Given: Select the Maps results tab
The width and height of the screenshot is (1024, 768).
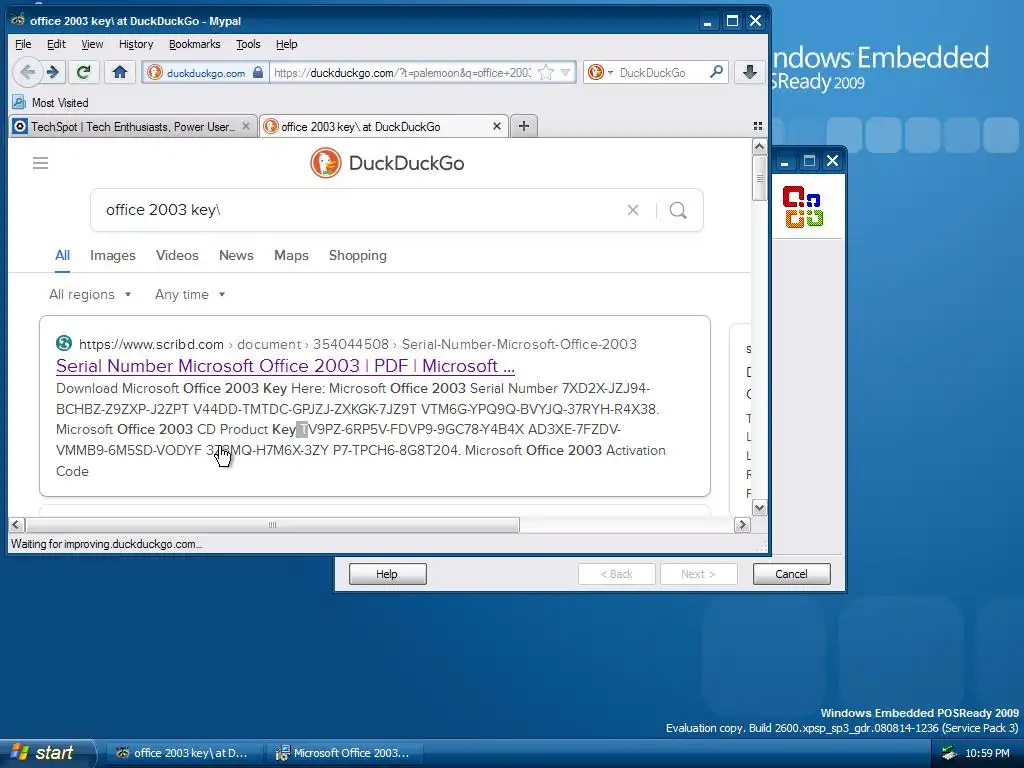Looking at the screenshot, I should point(291,255).
